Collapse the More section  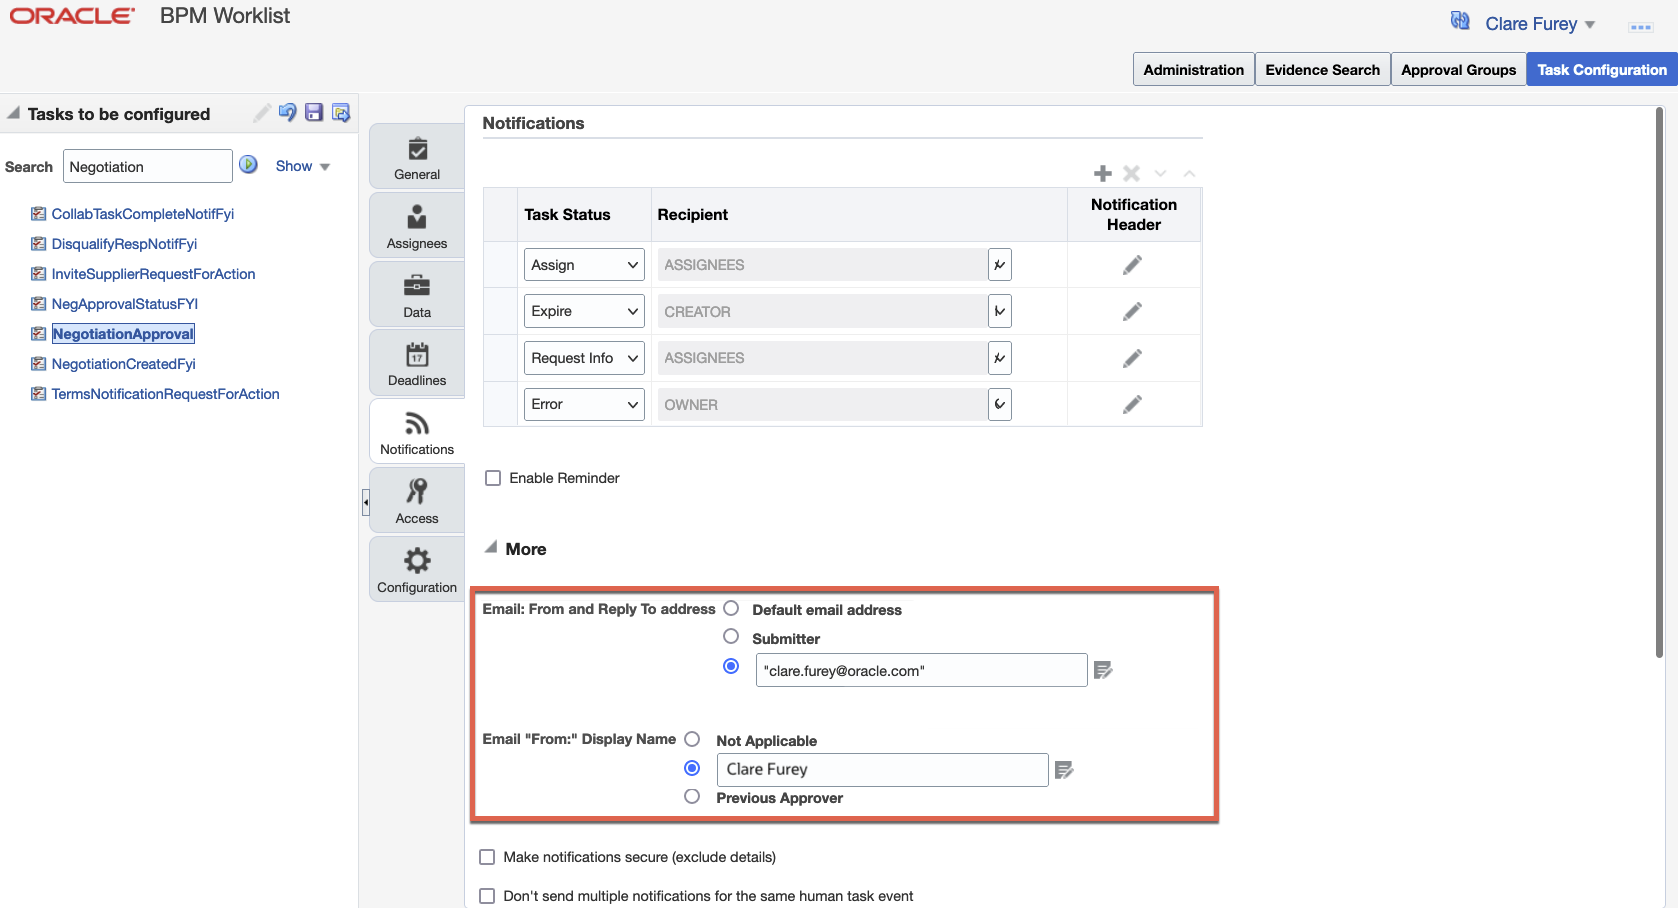pos(491,548)
